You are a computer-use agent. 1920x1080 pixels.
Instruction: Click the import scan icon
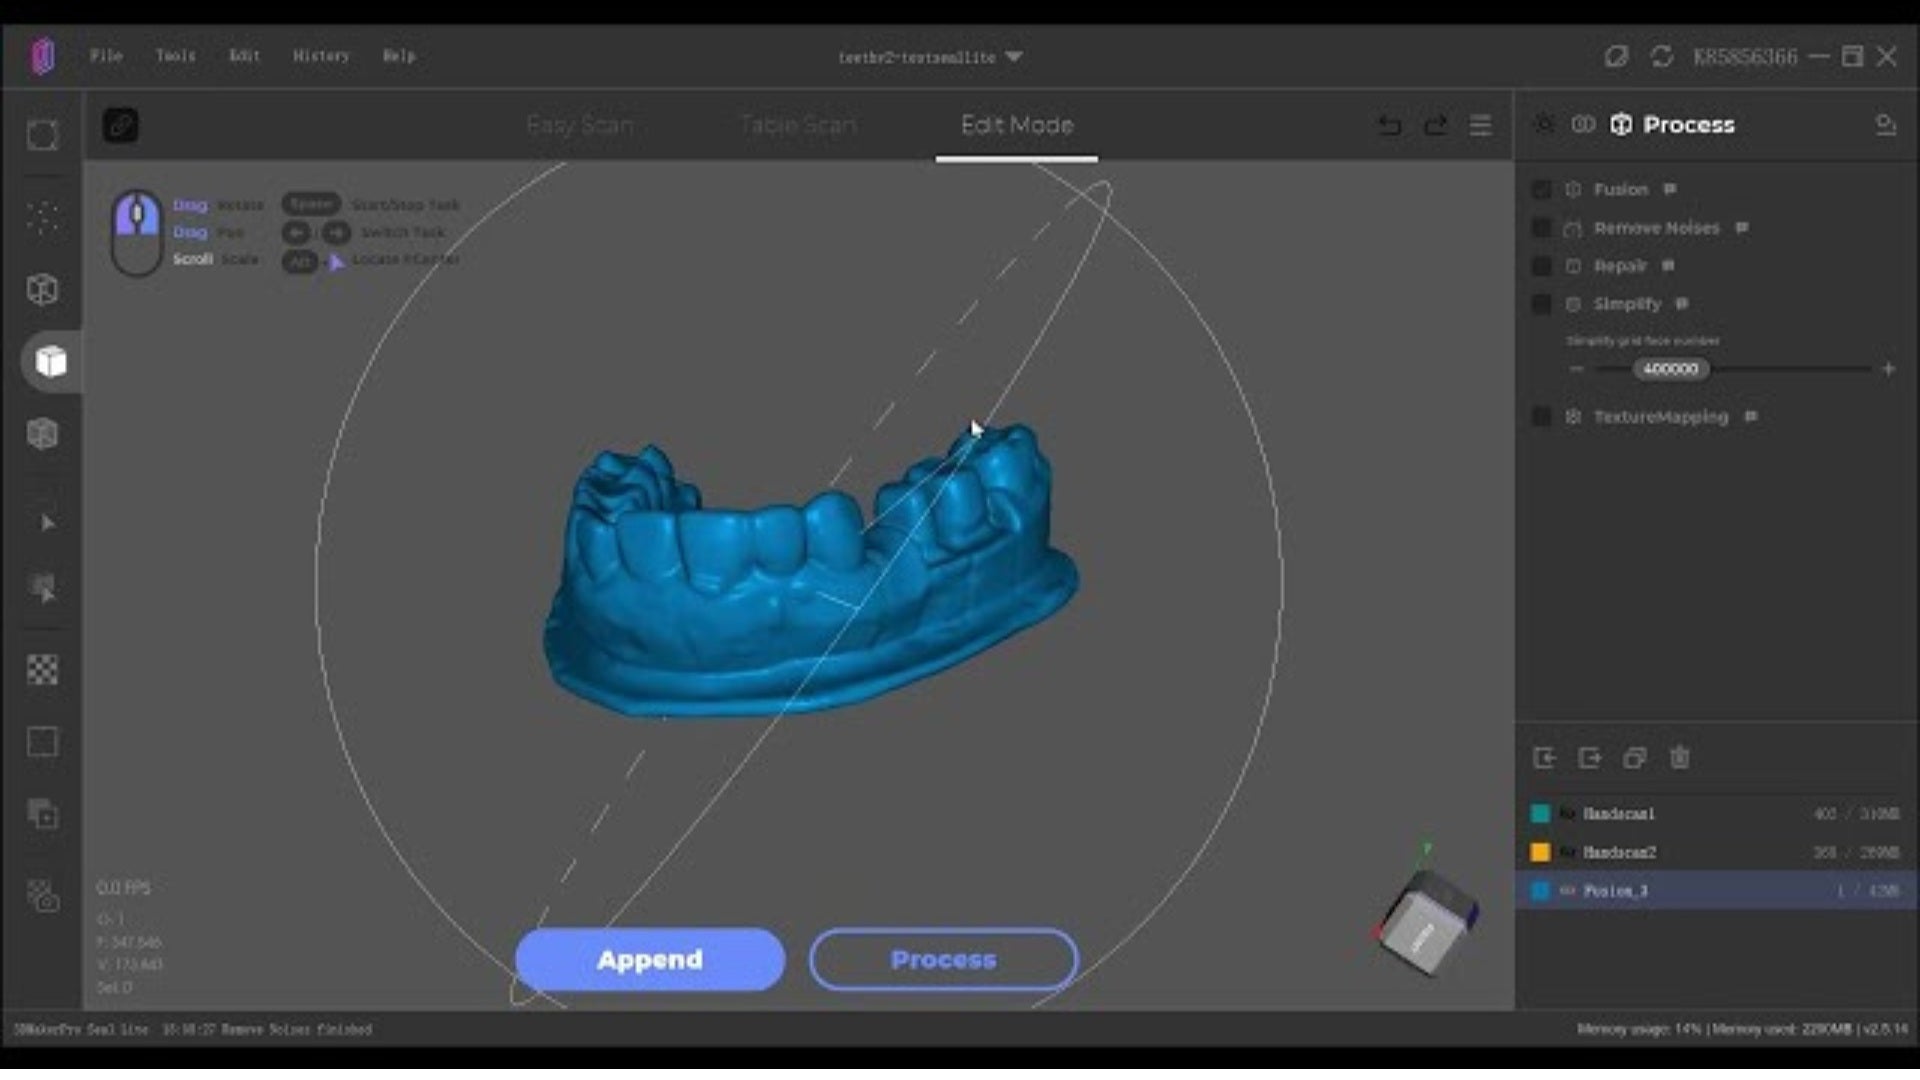[1544, 759]
